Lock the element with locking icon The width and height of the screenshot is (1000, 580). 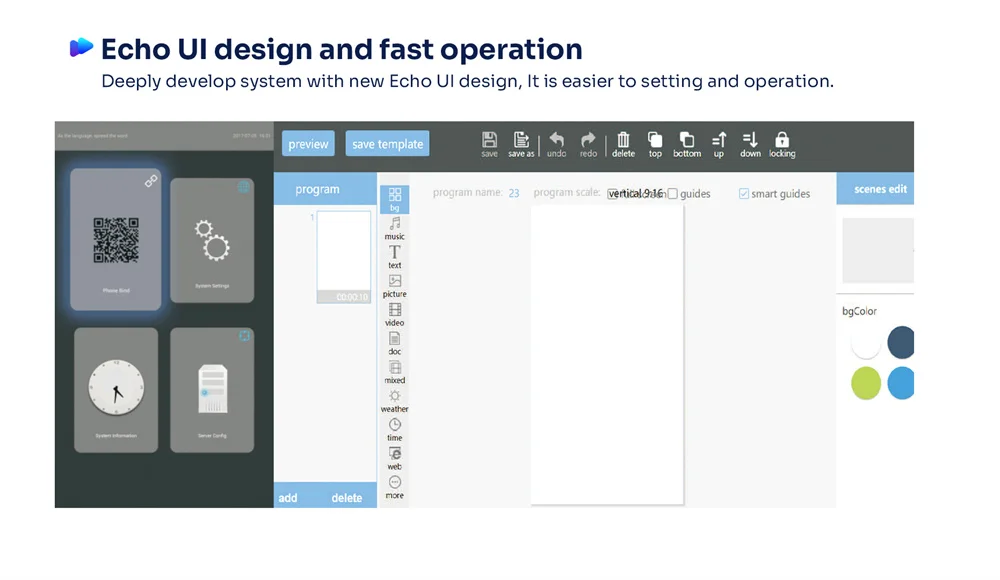[782, 142]
